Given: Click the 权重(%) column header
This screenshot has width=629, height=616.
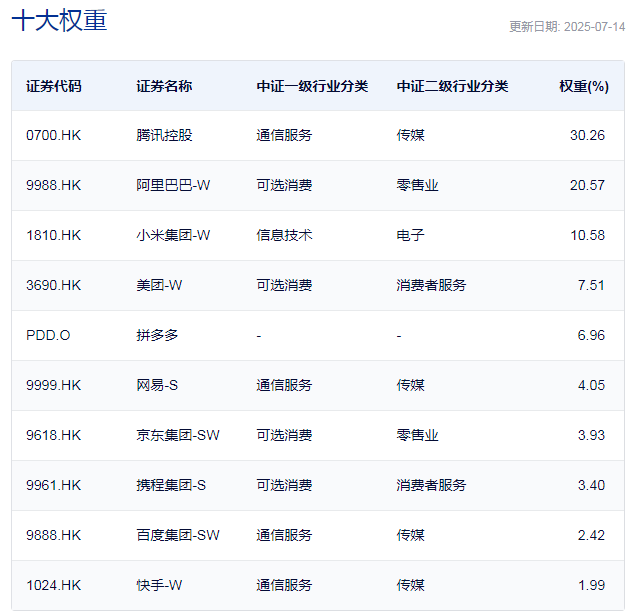Looking at the screenshot, I should point(583,86).
